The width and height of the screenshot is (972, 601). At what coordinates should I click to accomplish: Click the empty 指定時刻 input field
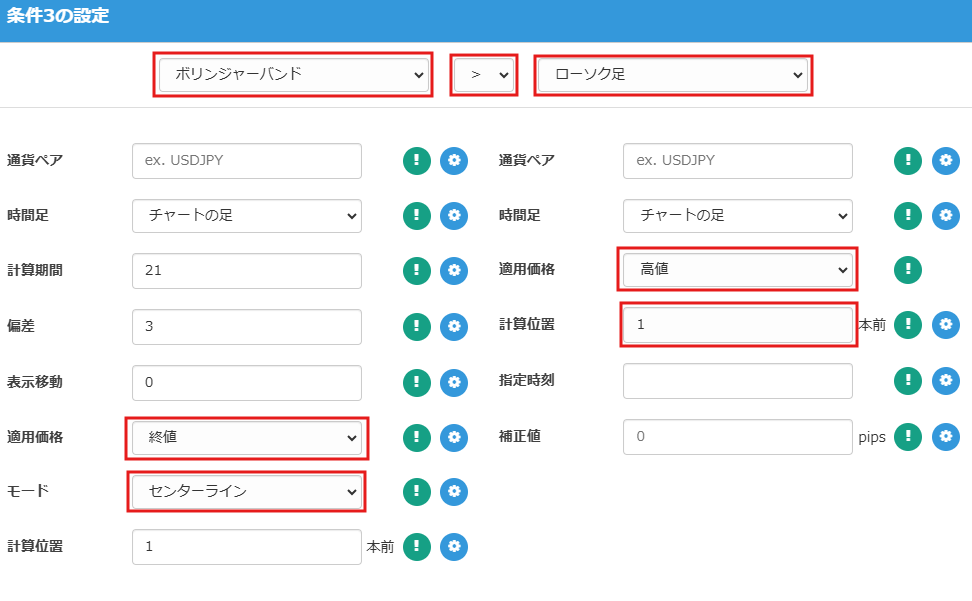[x=737, y=380]
